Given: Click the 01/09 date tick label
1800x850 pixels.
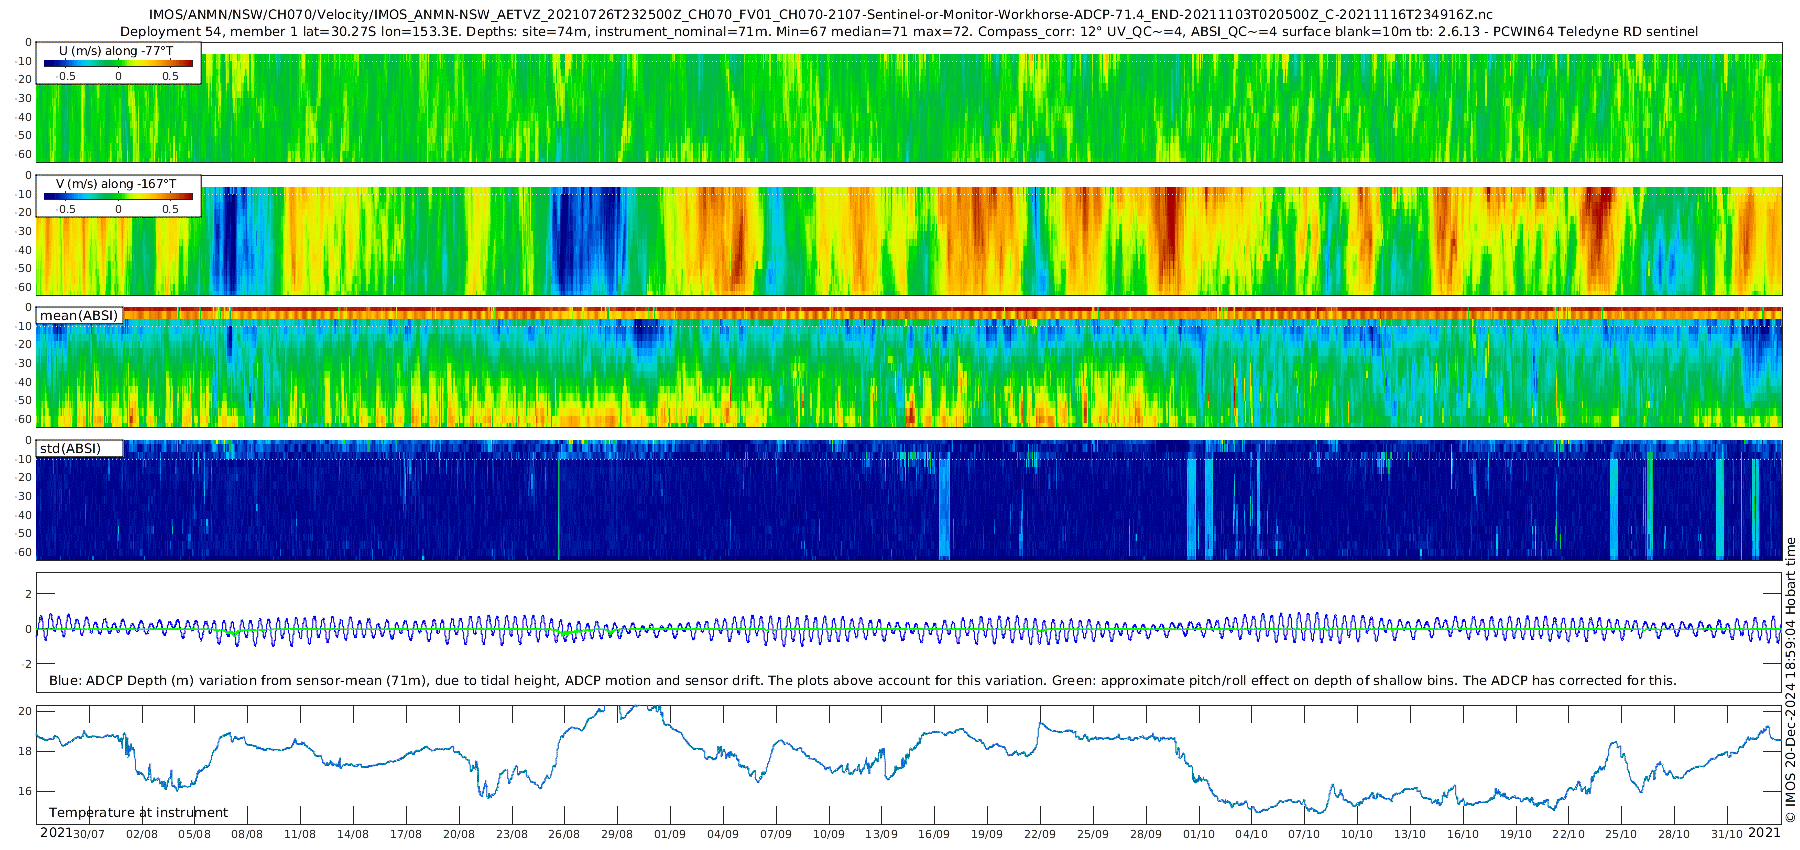Looking at the screenshot, I should [x=670, y=834].
